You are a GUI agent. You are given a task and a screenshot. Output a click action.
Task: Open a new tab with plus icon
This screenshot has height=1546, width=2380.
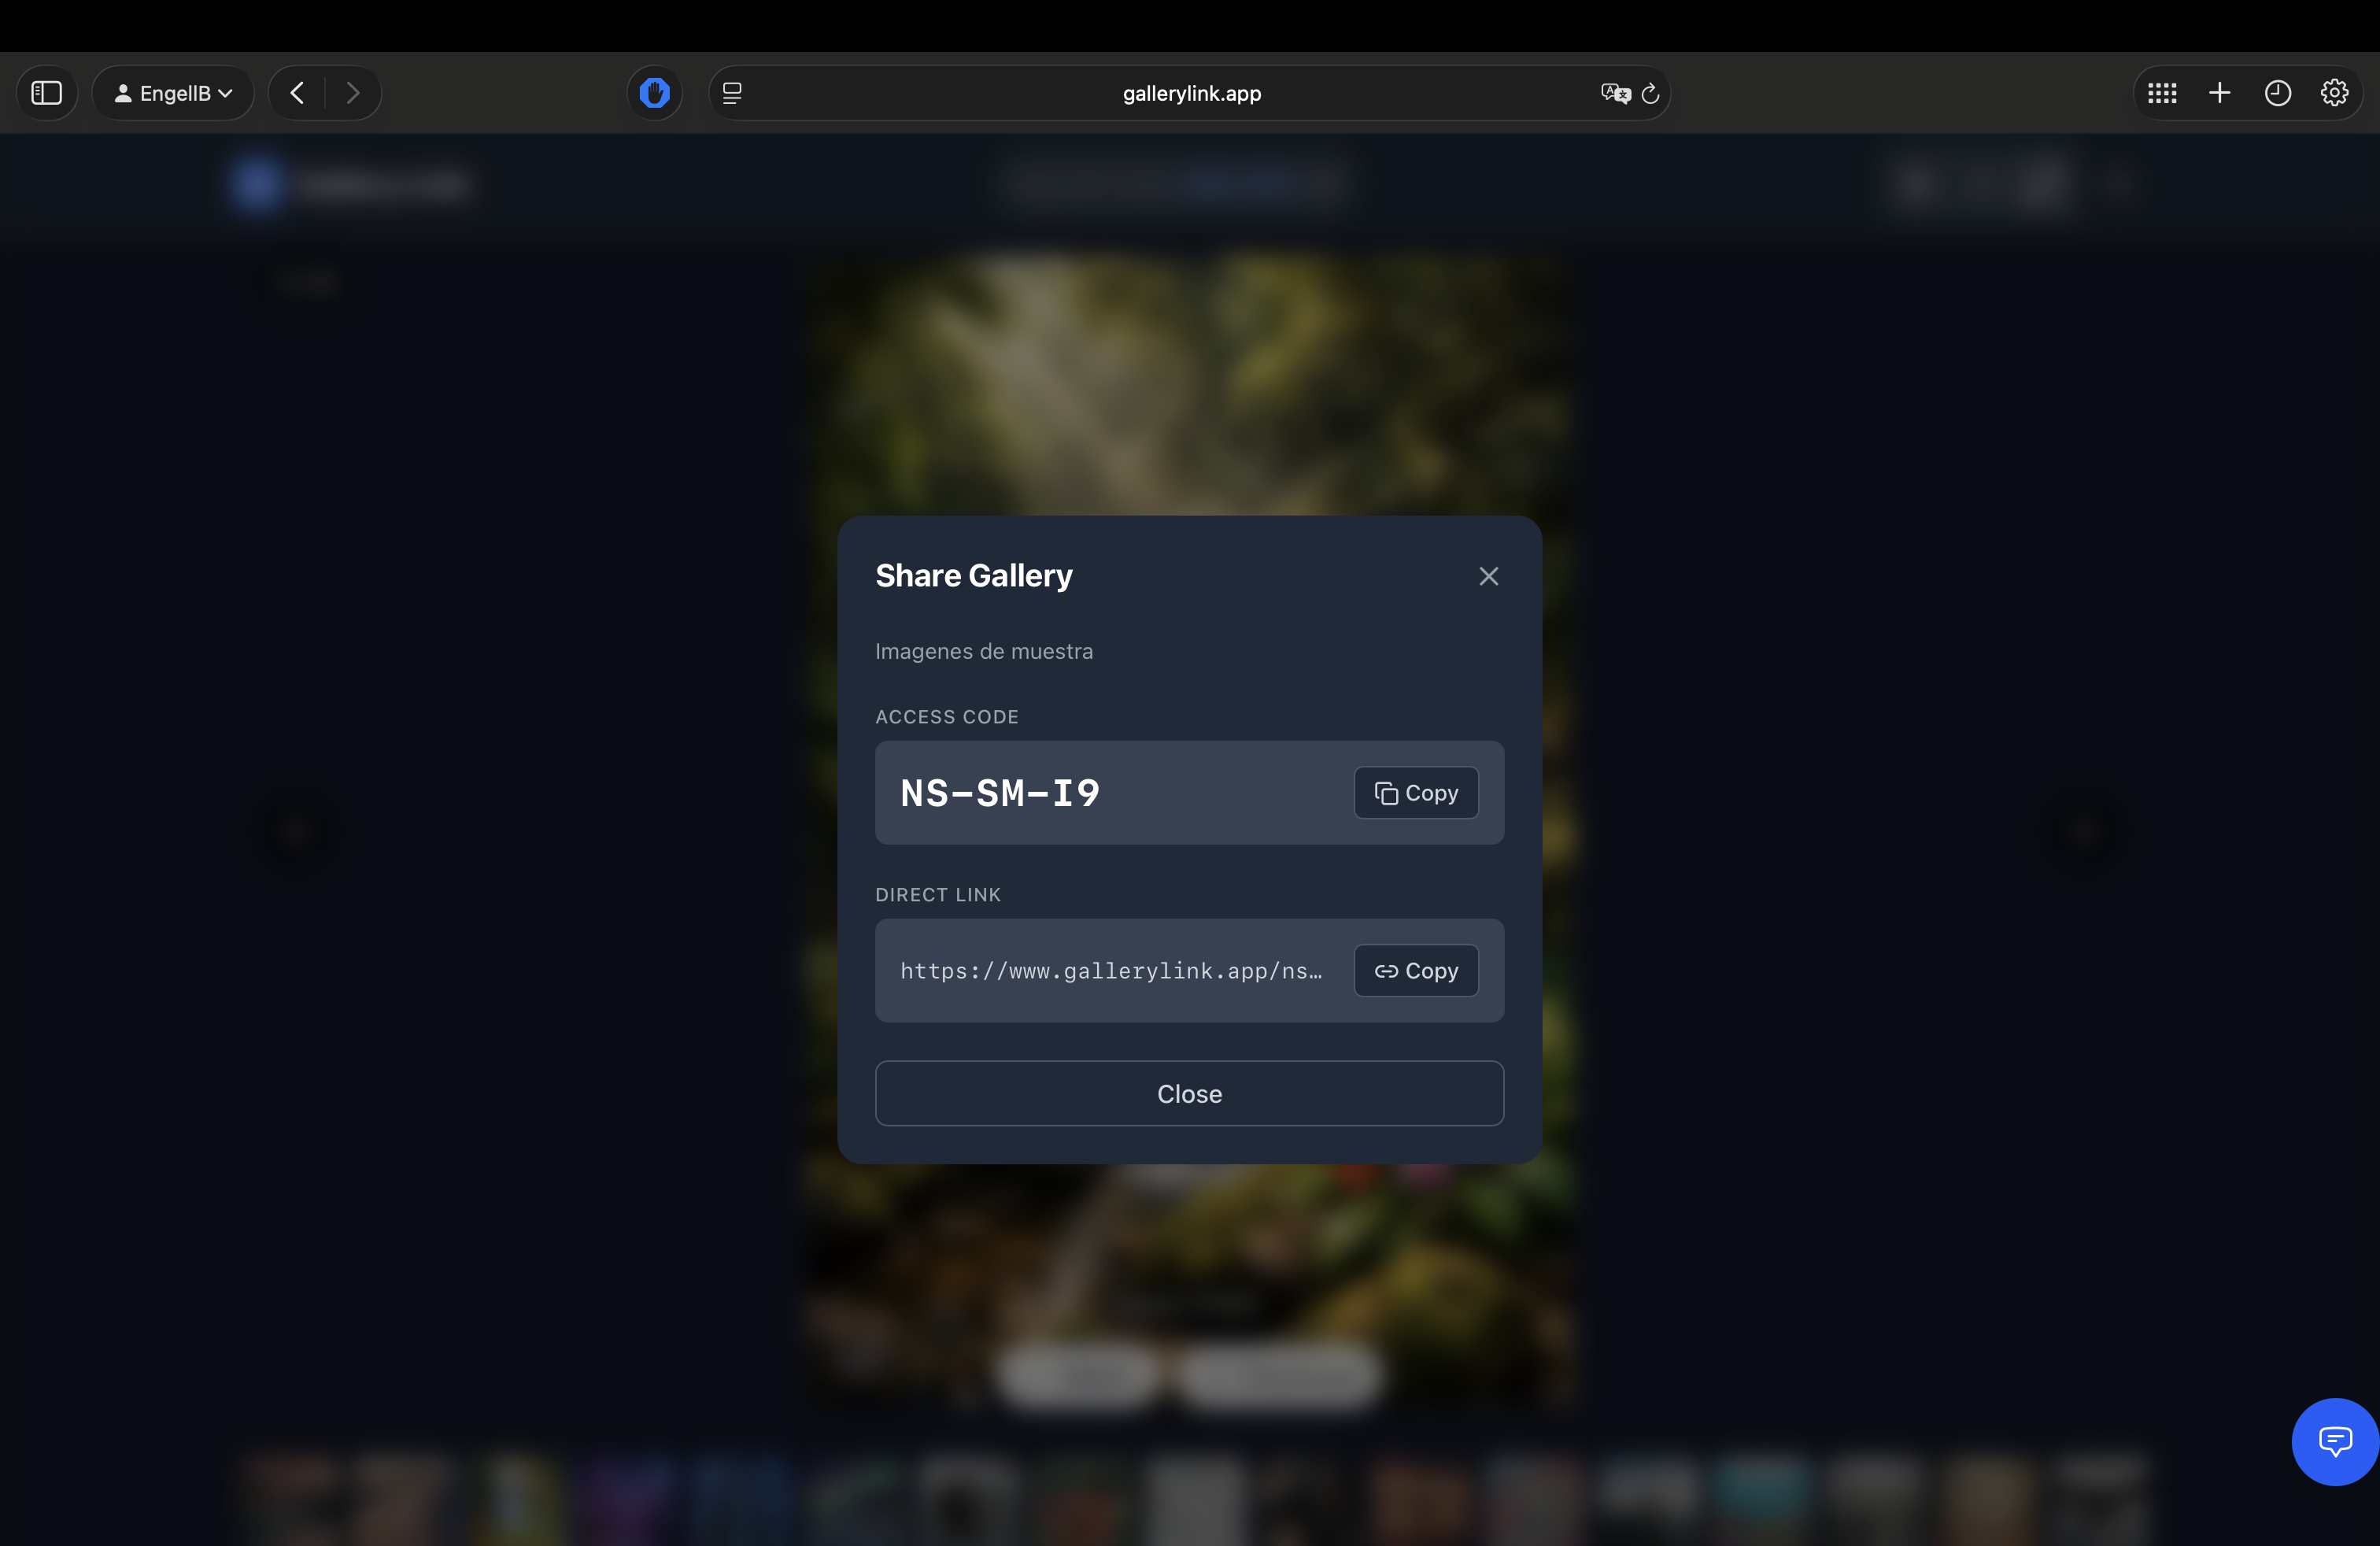(x=2219, y=93)
